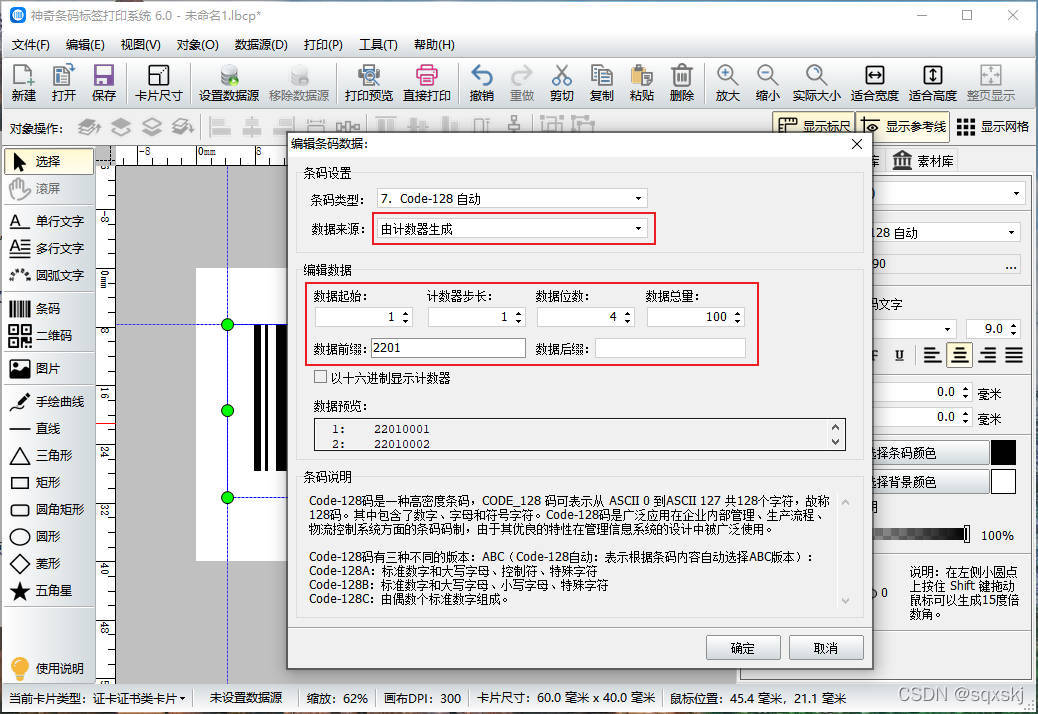
Task: Click 选择条码颜色 black swatch
Action: point(1003,453)
